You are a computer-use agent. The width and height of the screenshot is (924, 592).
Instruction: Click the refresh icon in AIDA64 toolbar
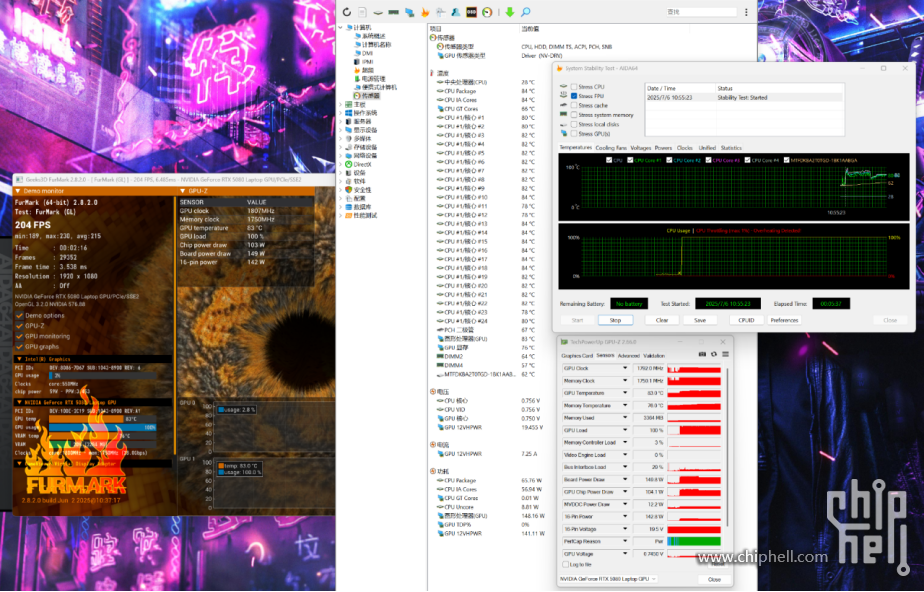pyautogui.click(x=346, y=12)
